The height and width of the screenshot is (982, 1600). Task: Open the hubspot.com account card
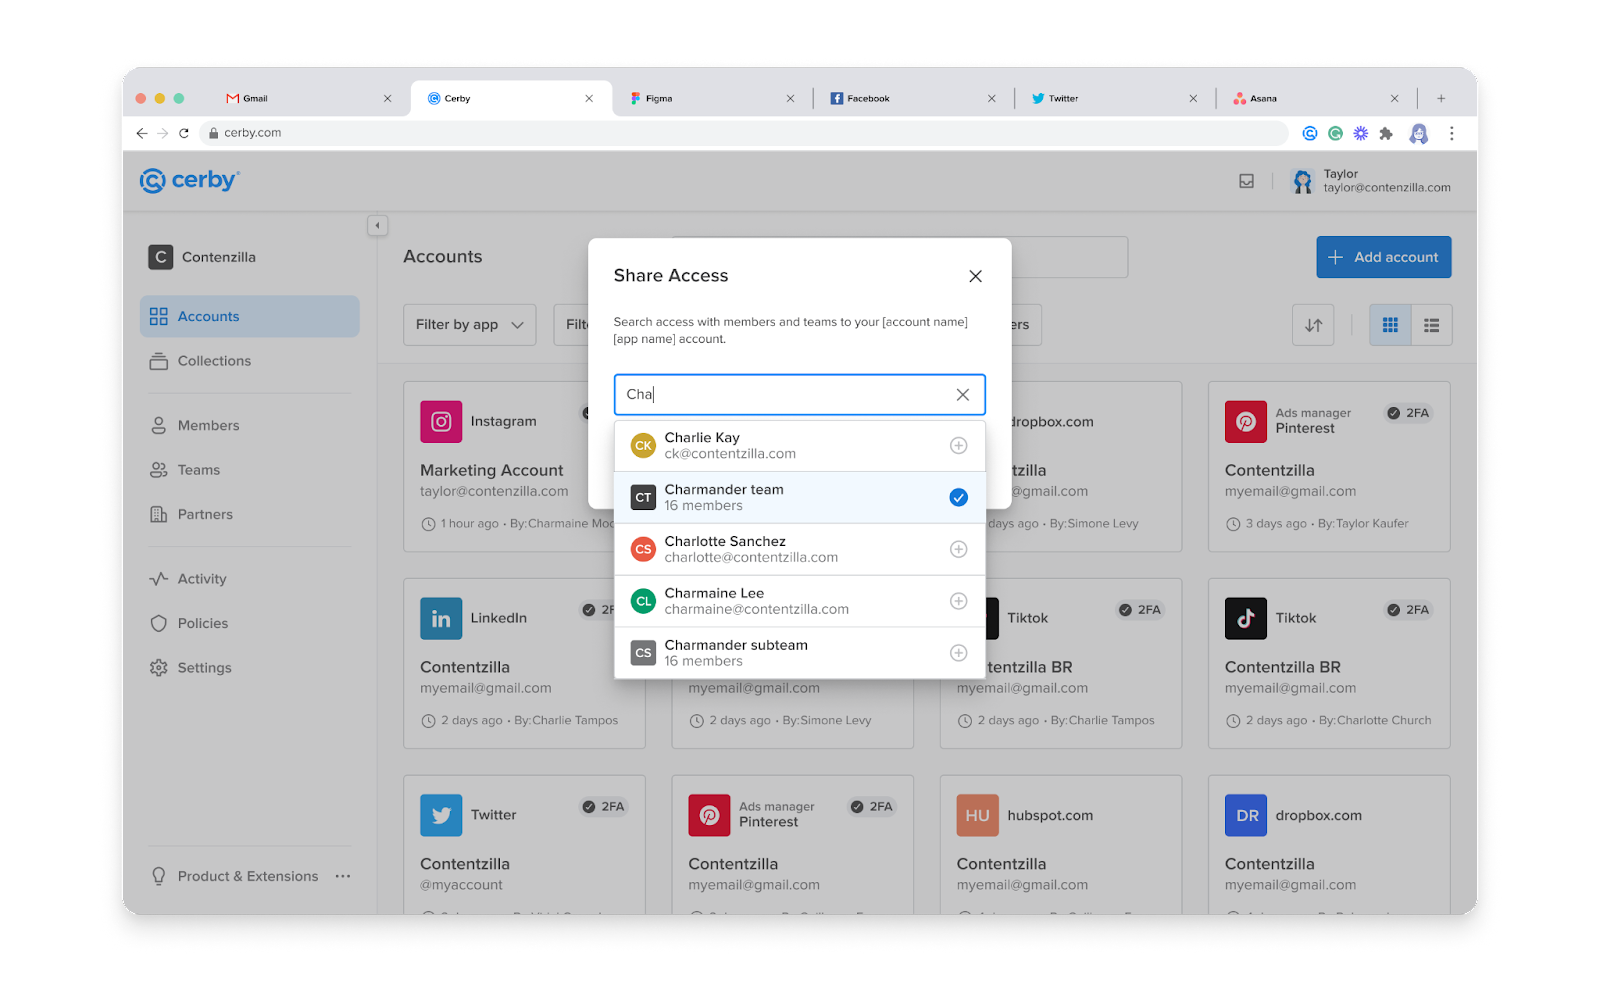[x=1060, y=845]
